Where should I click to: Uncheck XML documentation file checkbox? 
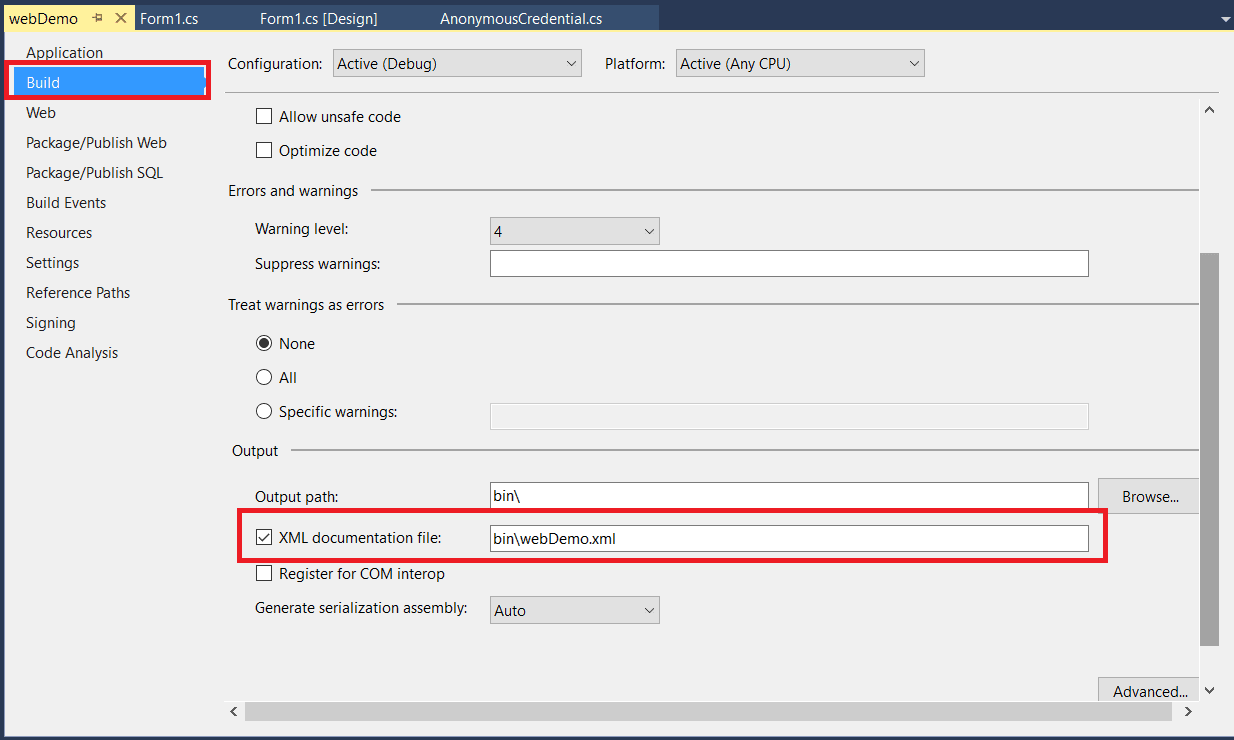264,538
